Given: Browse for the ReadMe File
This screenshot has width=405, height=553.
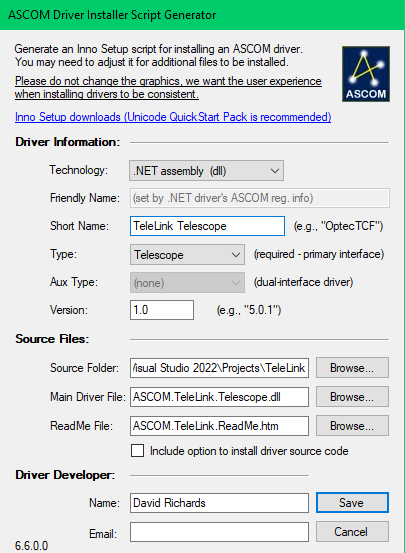Looking at the screenshot, I should [352, 426].
